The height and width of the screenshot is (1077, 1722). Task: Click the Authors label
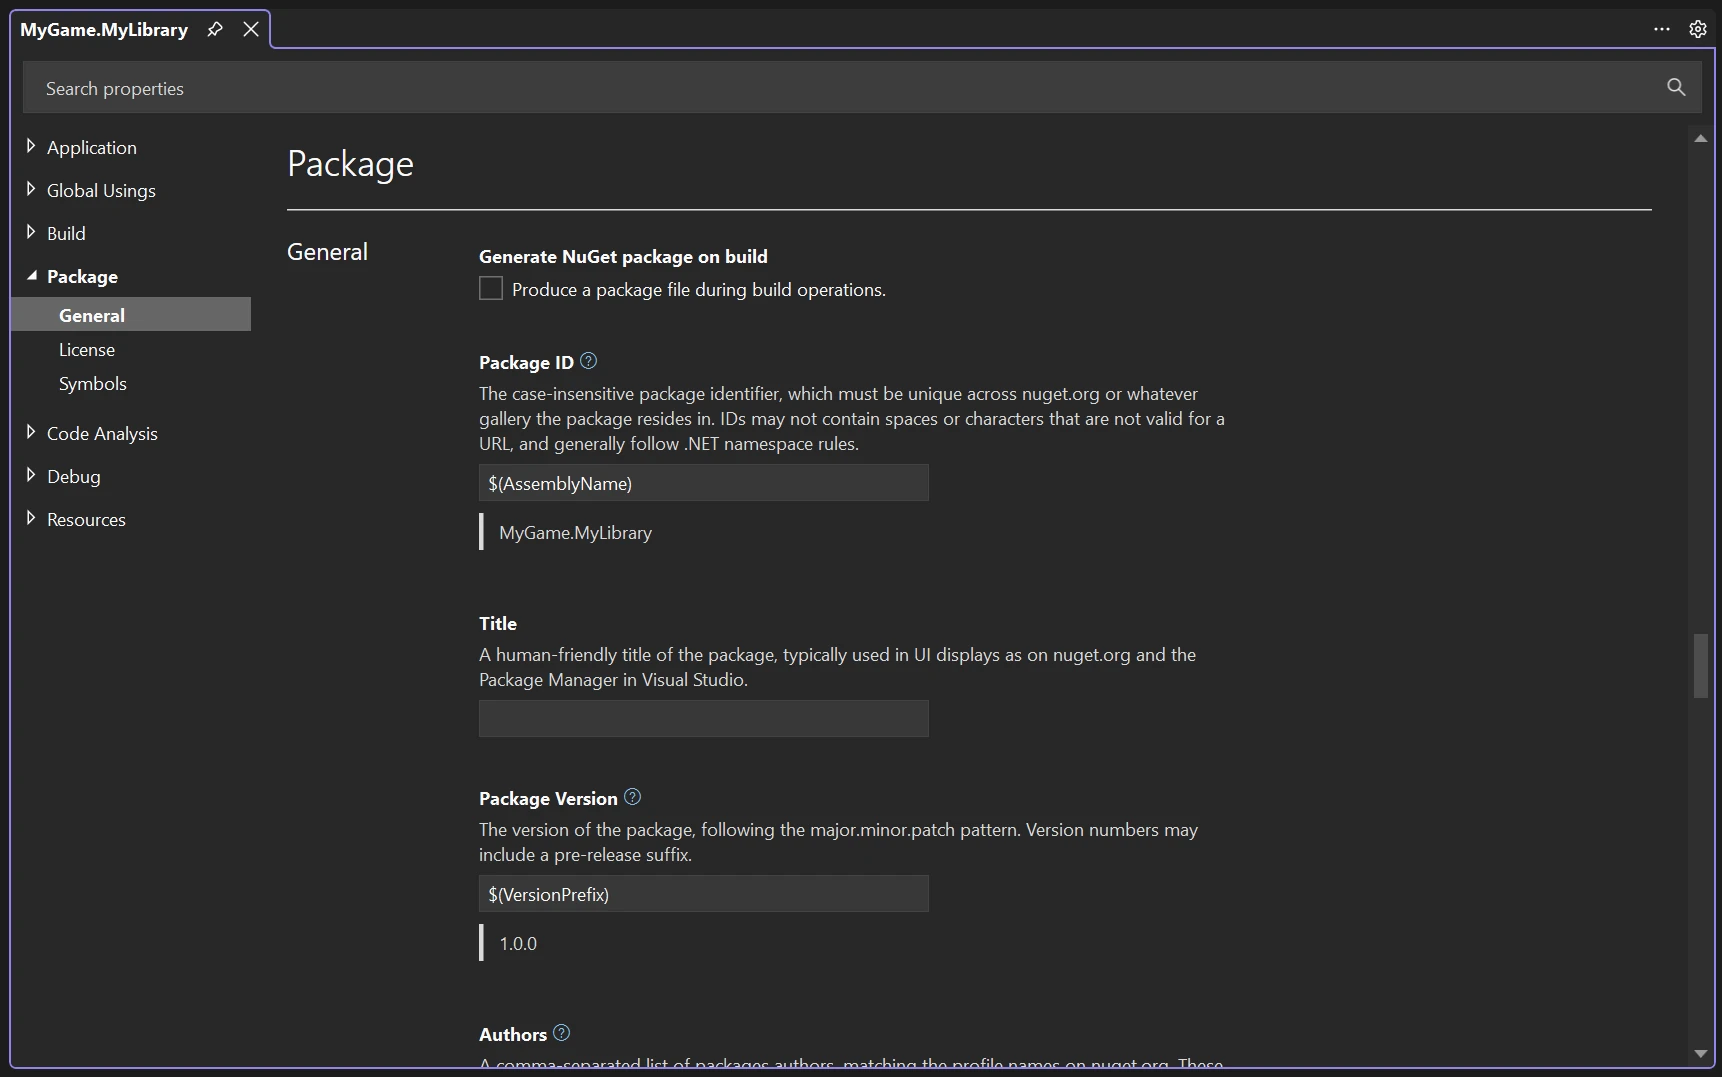(x=513, y=1035)
